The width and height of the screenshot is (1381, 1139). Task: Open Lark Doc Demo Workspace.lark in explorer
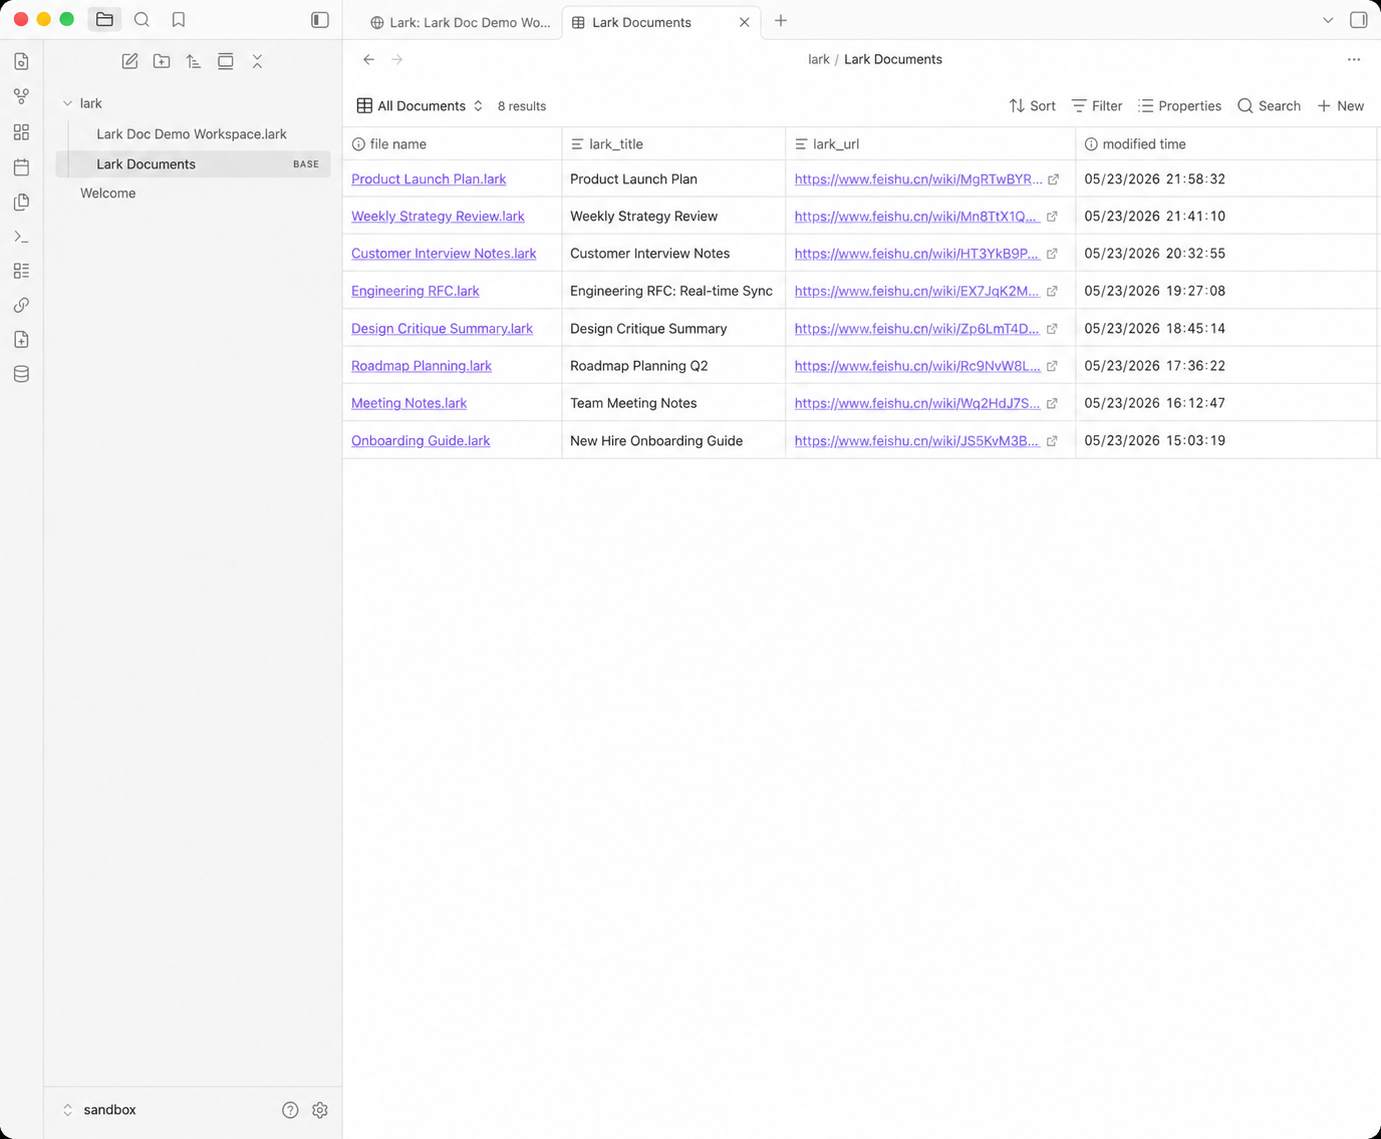pos(191,134)
